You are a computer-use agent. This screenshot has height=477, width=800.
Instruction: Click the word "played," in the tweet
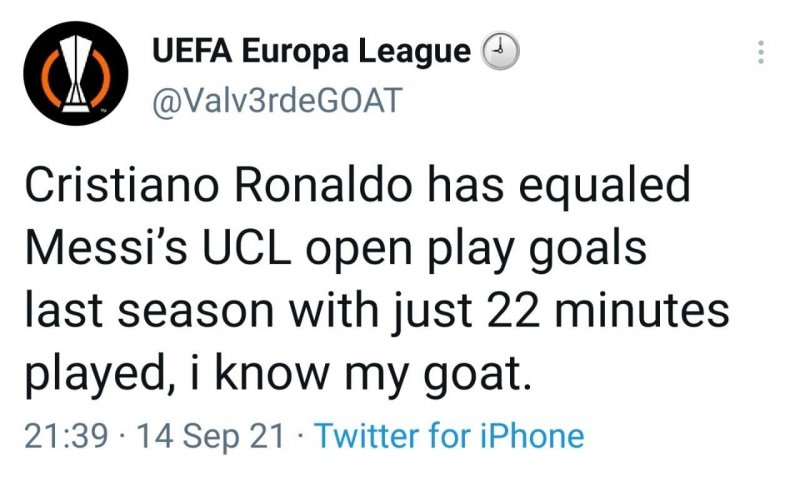pos(101,374)
